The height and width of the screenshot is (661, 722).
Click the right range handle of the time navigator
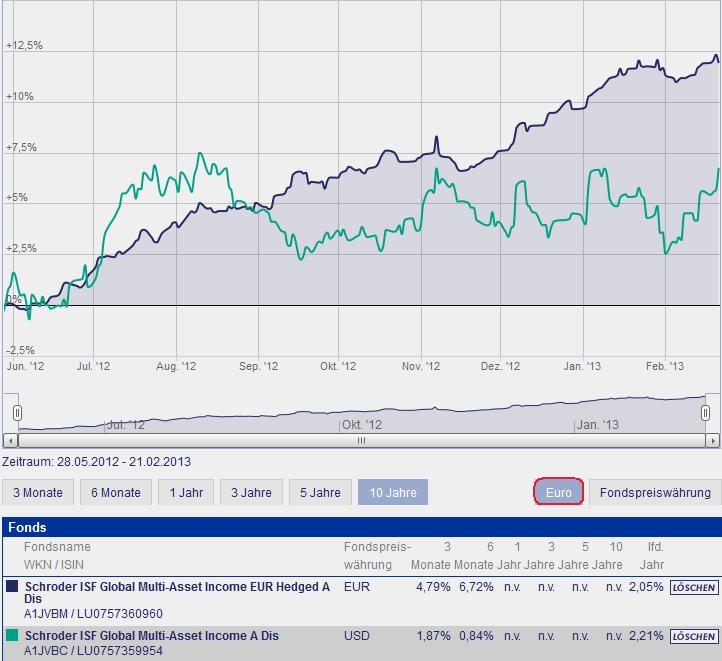pos(705,413)
